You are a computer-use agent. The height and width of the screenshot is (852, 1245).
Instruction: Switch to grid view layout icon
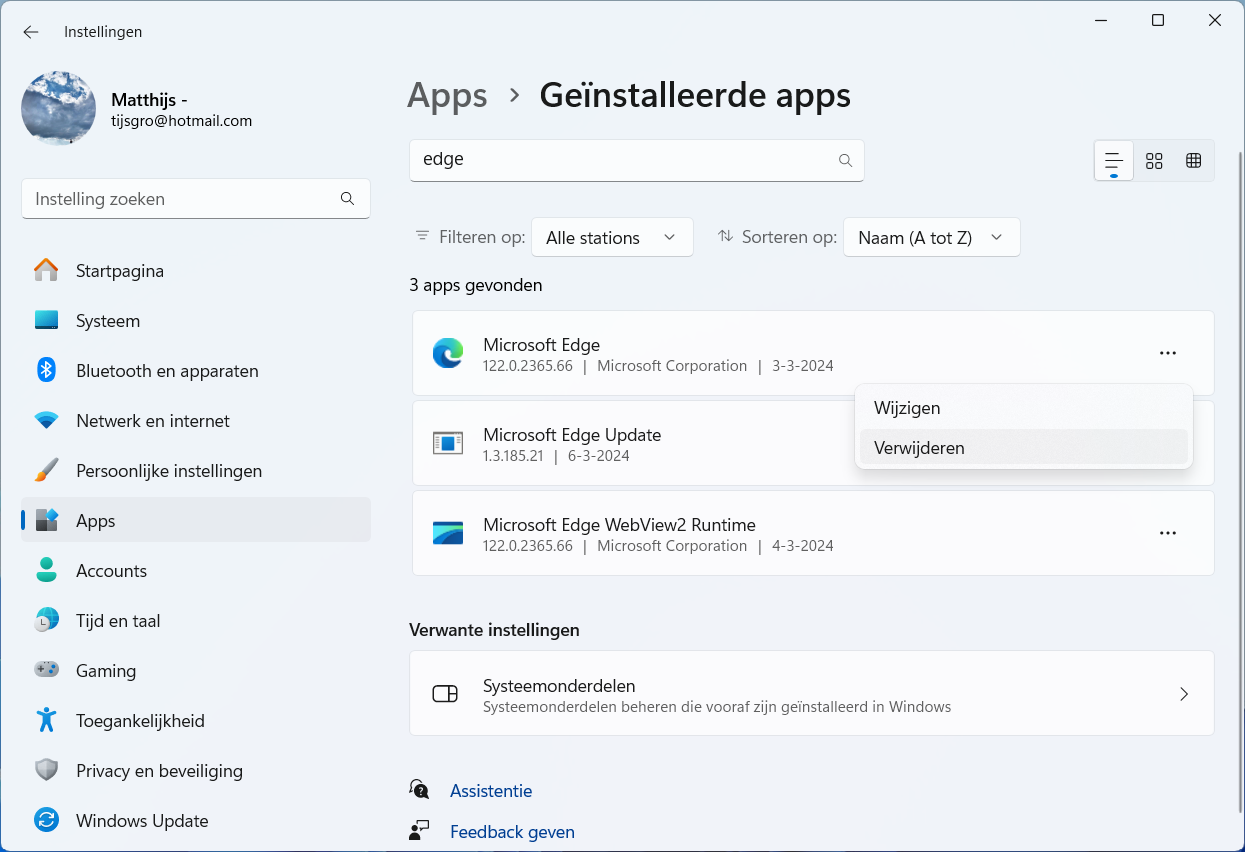1154,161
